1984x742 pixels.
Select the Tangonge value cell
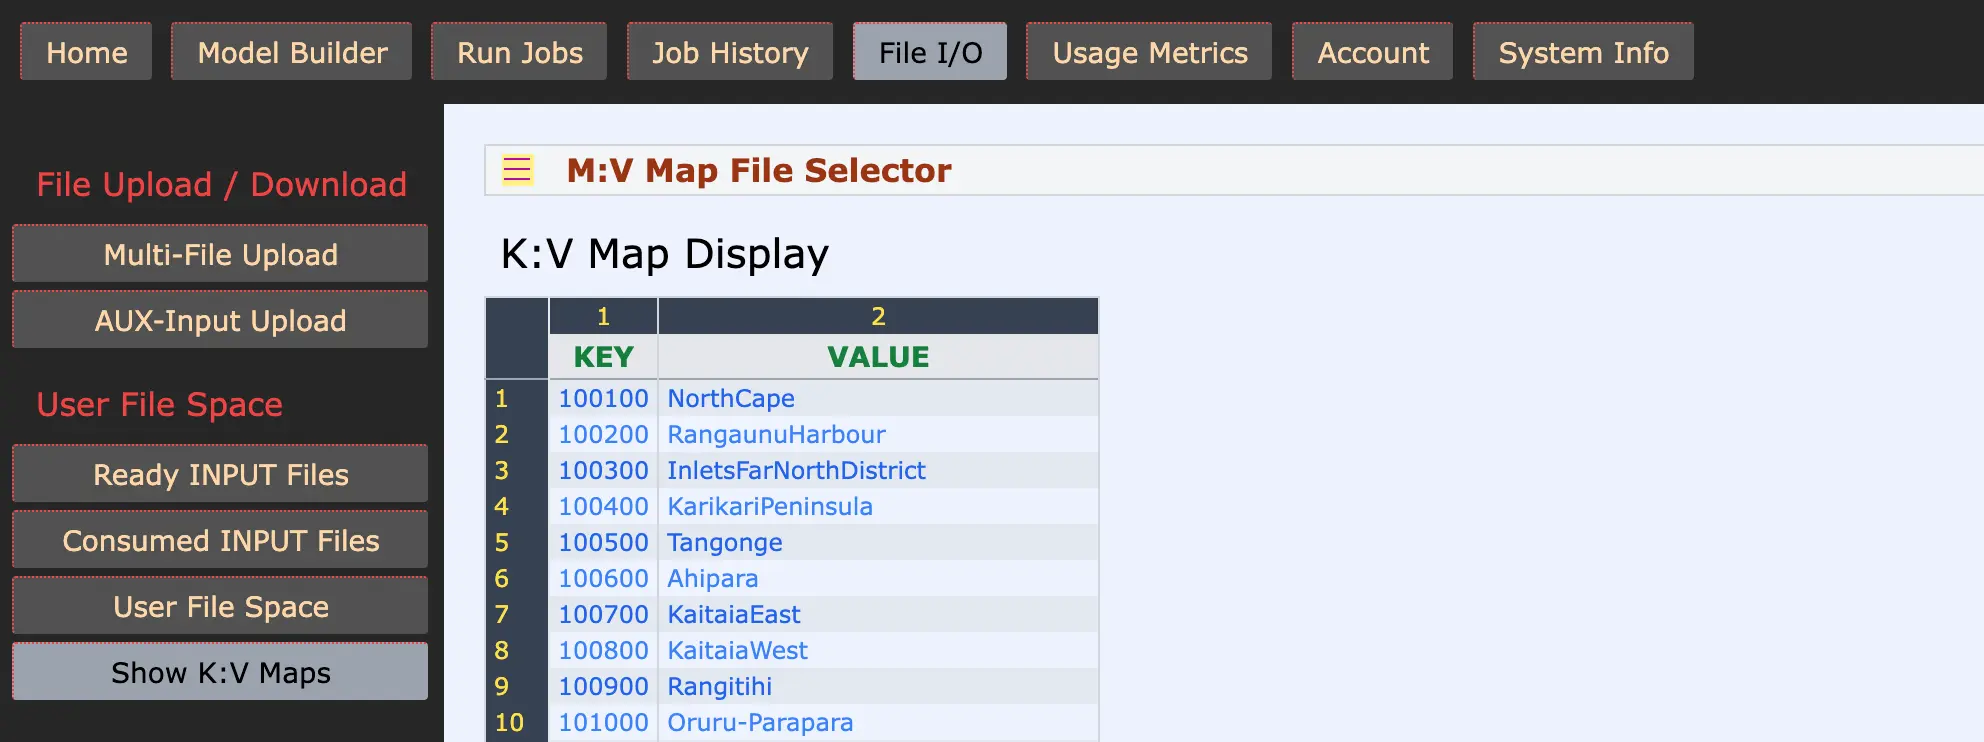click(878, 542)
